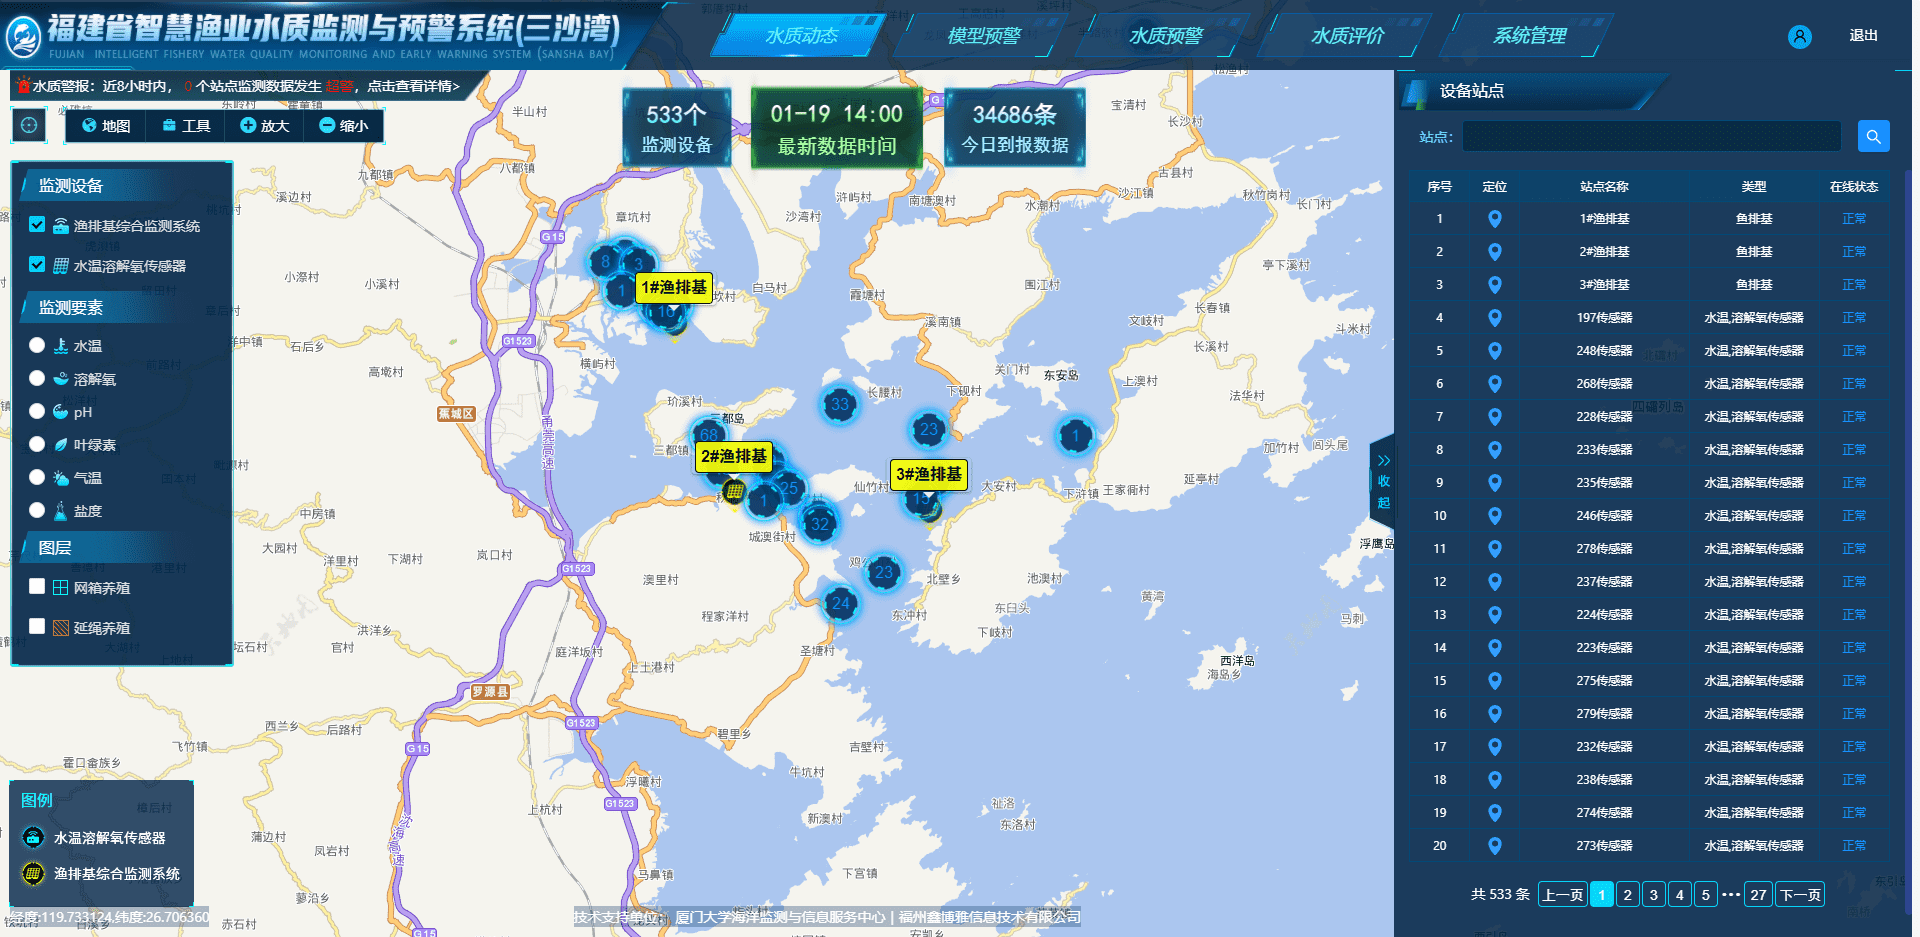Click the 放大 zoom-in plus button
Screen dimensions: 1920x937
pyautogui.click(x=265, y=126)
